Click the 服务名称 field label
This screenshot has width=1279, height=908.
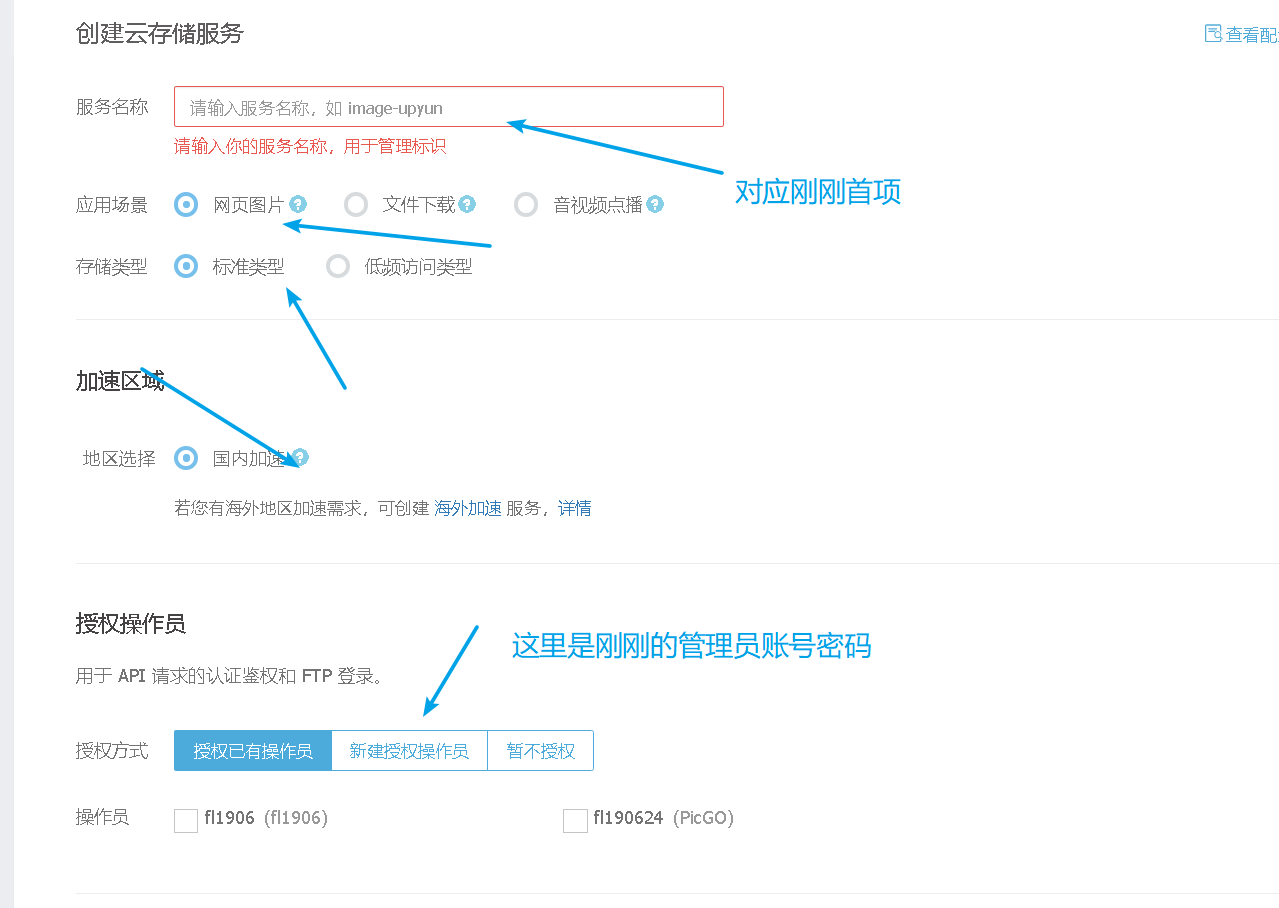[112, 107]
